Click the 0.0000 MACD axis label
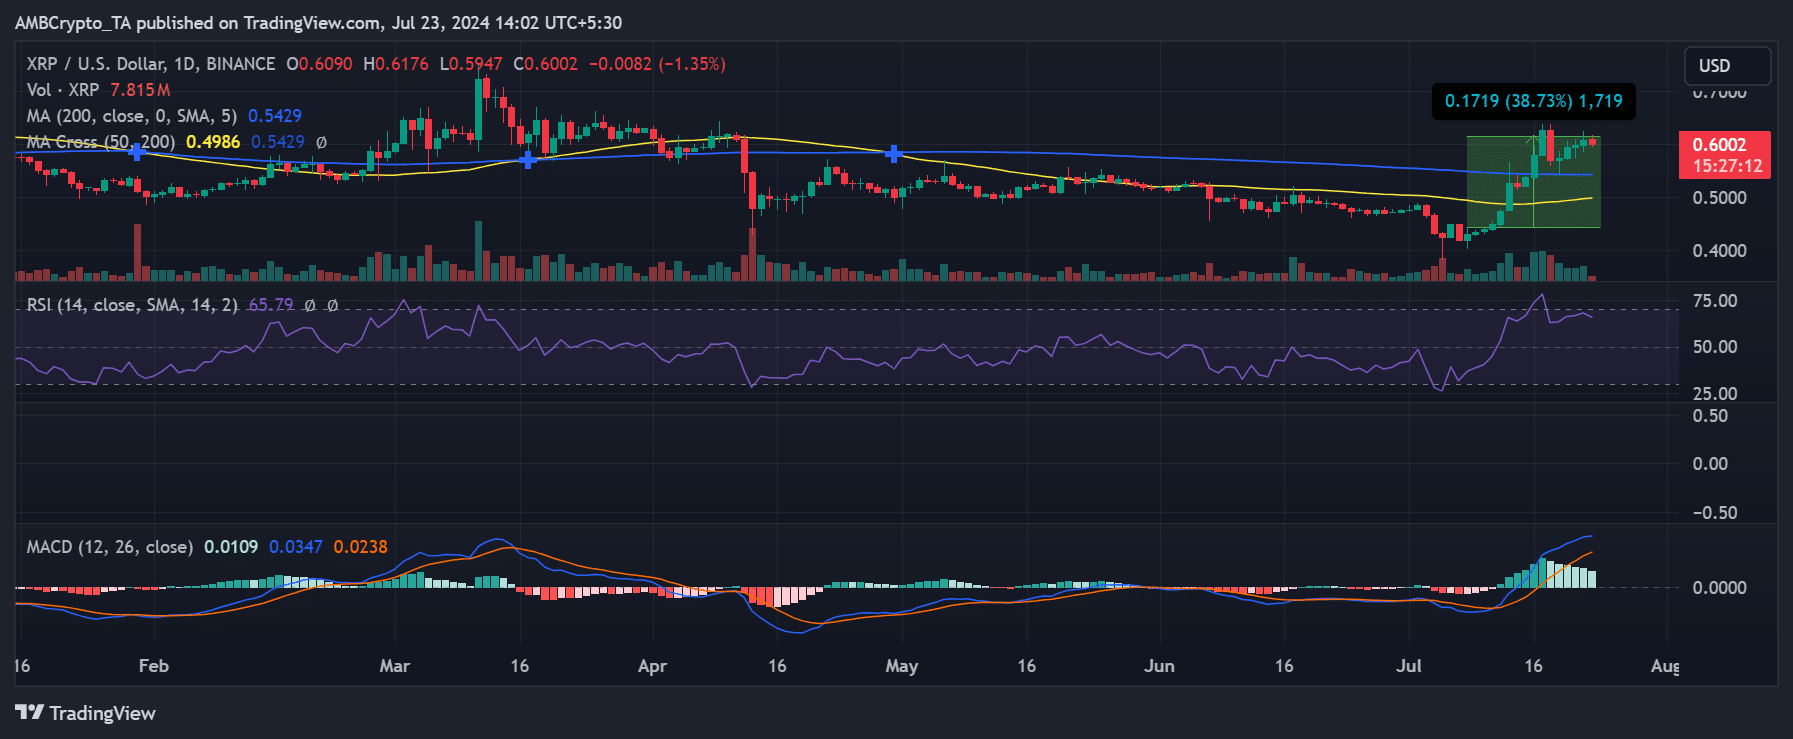 [1720, 588]
